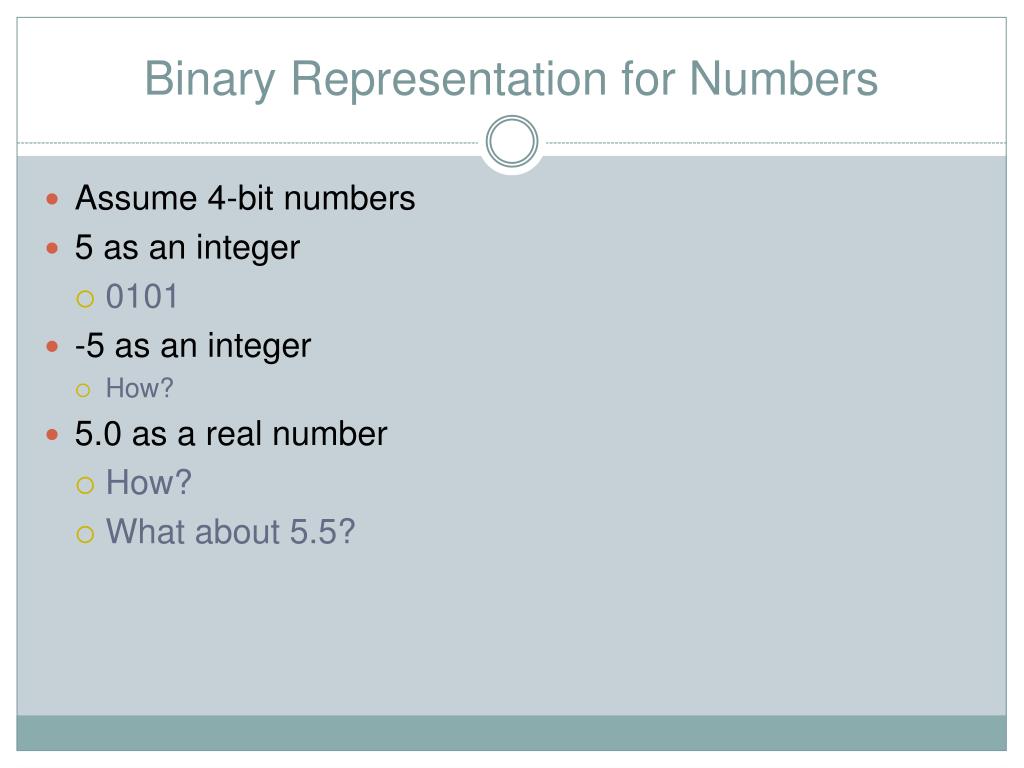Image resolution: width=1024 pixels, height=768 pixels.
Task: Click the yellow ring bullet under '-5 as an integer'
Action: tap(83, 391)
